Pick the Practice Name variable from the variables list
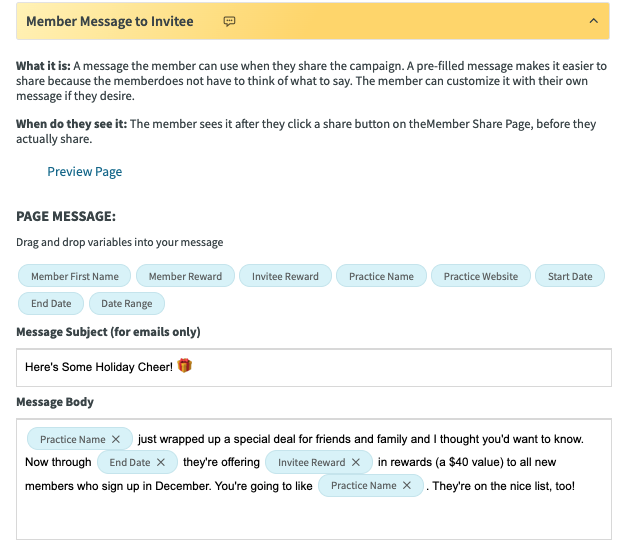Viewport: 625px width, 547px height. [x=381, y=276]
